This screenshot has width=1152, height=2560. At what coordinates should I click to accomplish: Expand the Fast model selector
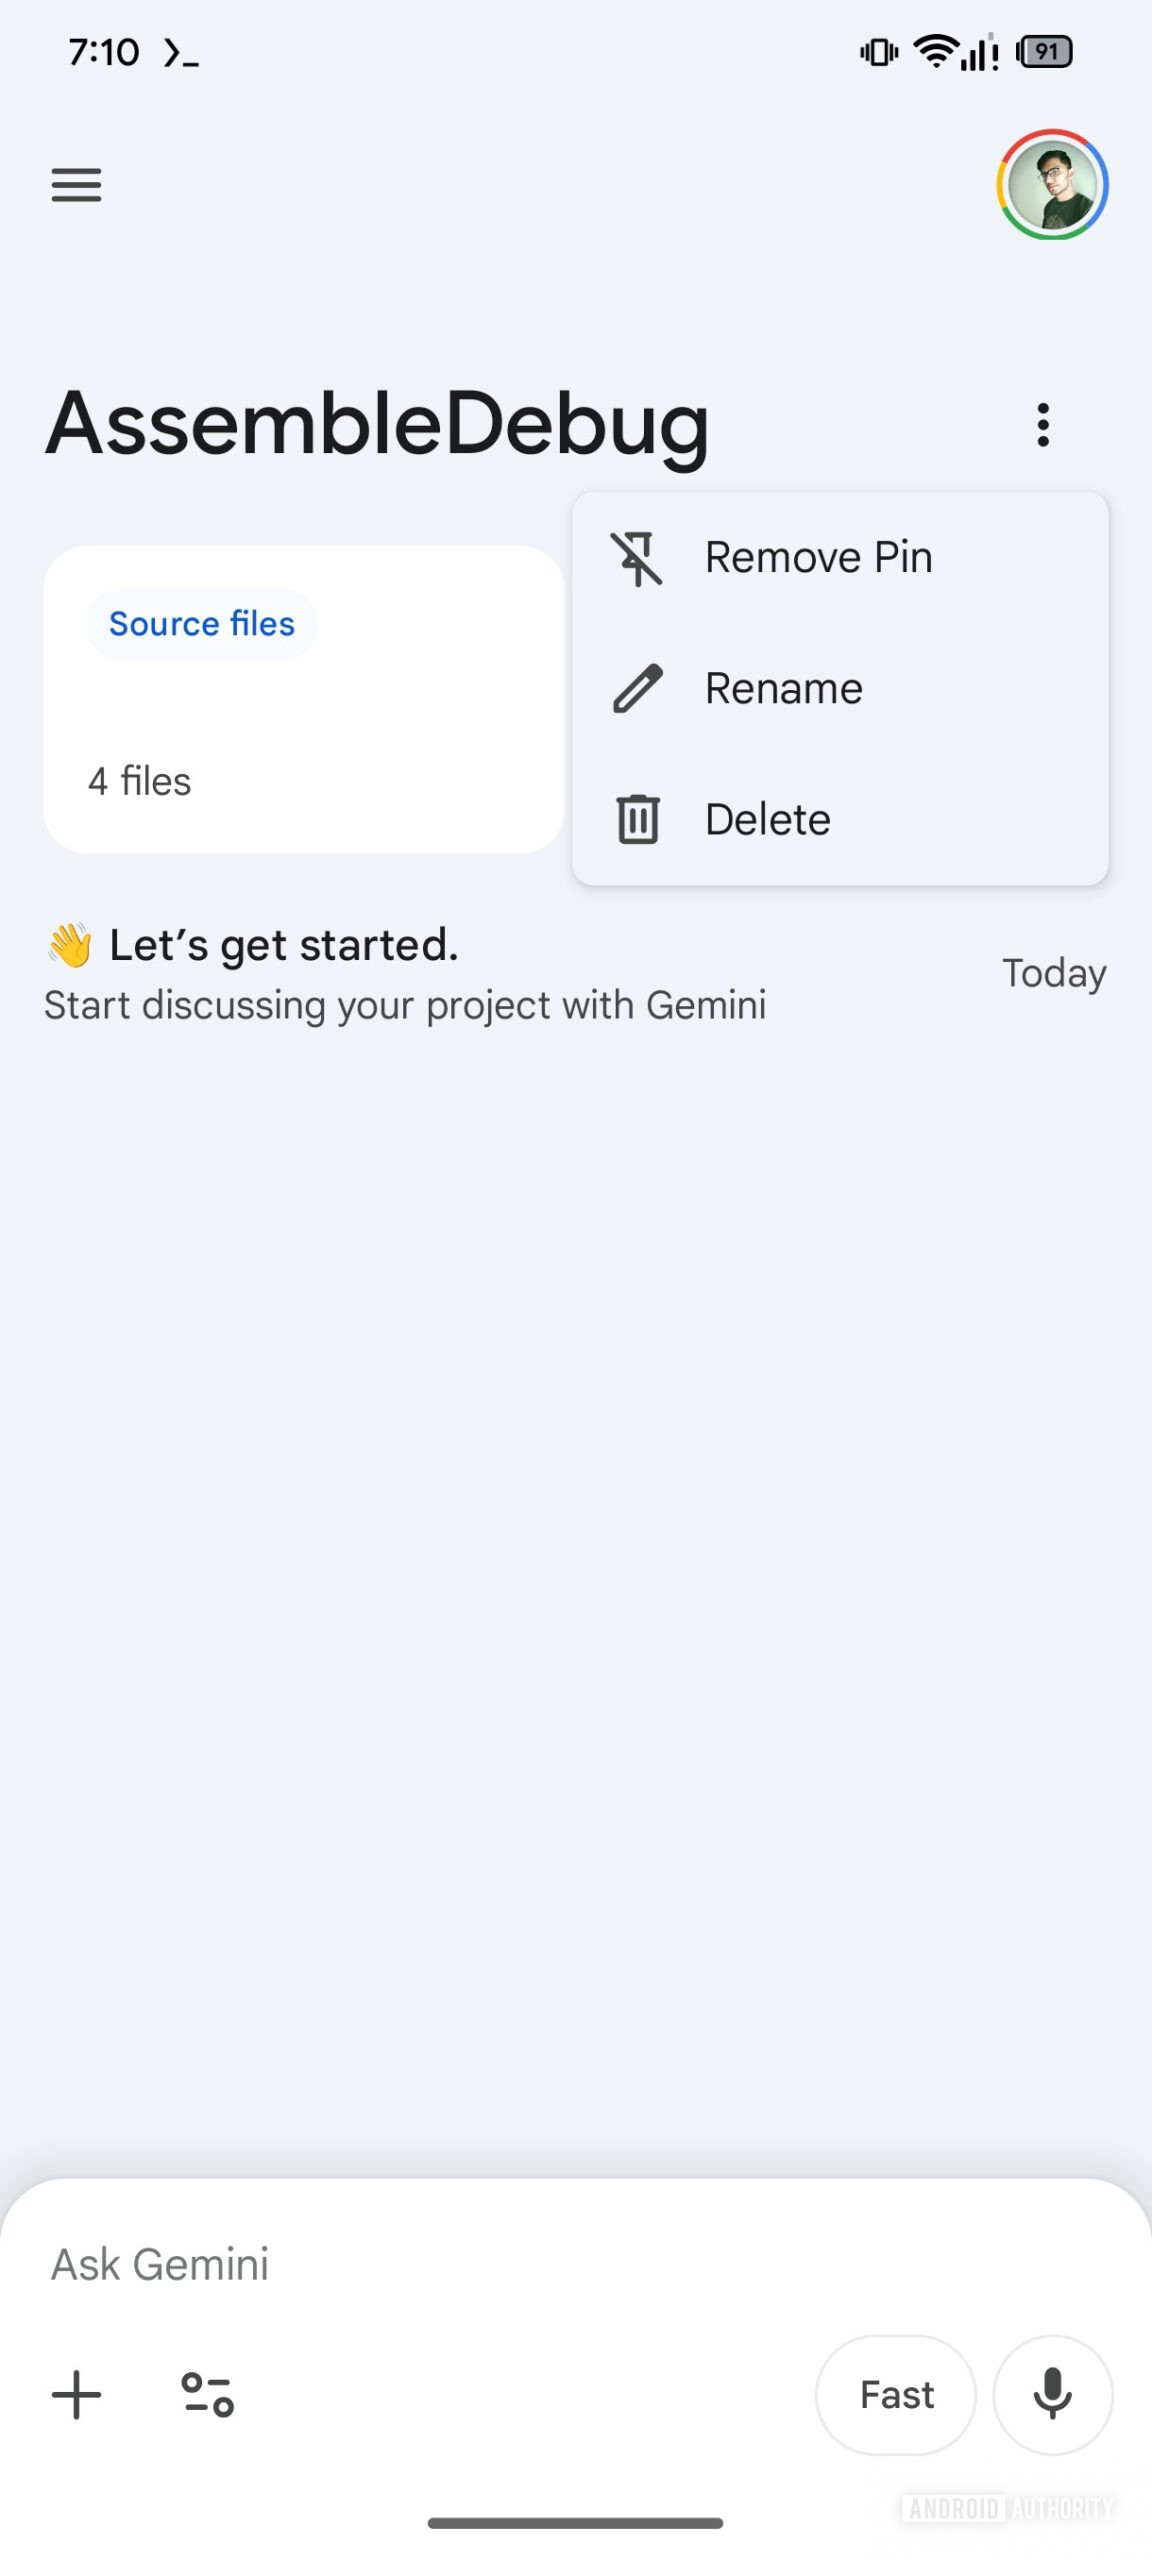pos(896,2395)
